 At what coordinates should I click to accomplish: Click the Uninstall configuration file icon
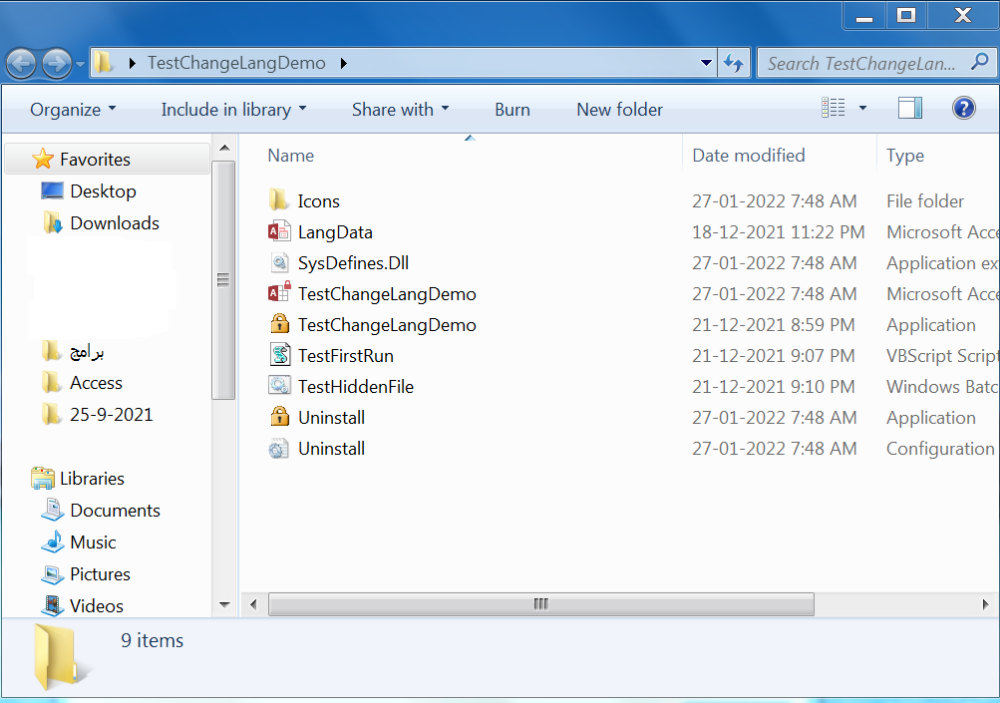[279, 449]
